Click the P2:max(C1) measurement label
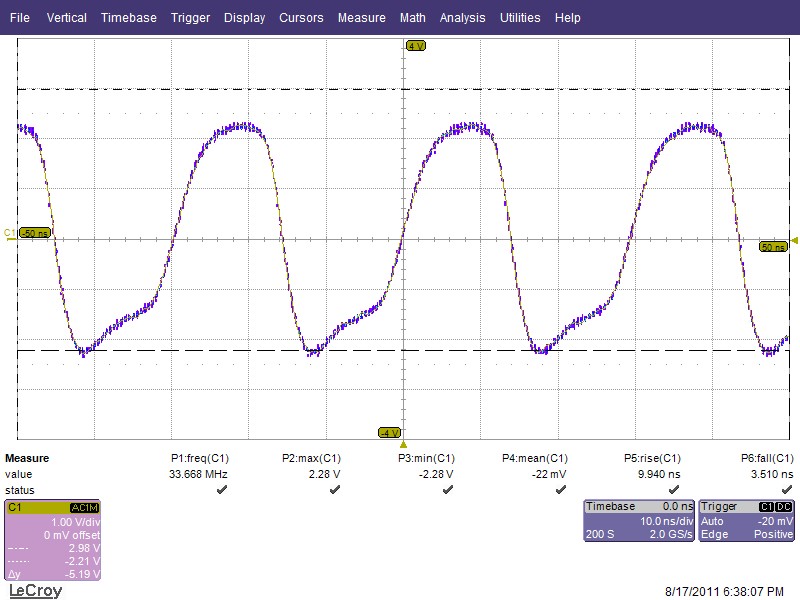This screenshot has width=800, height=600. [311, 458]
